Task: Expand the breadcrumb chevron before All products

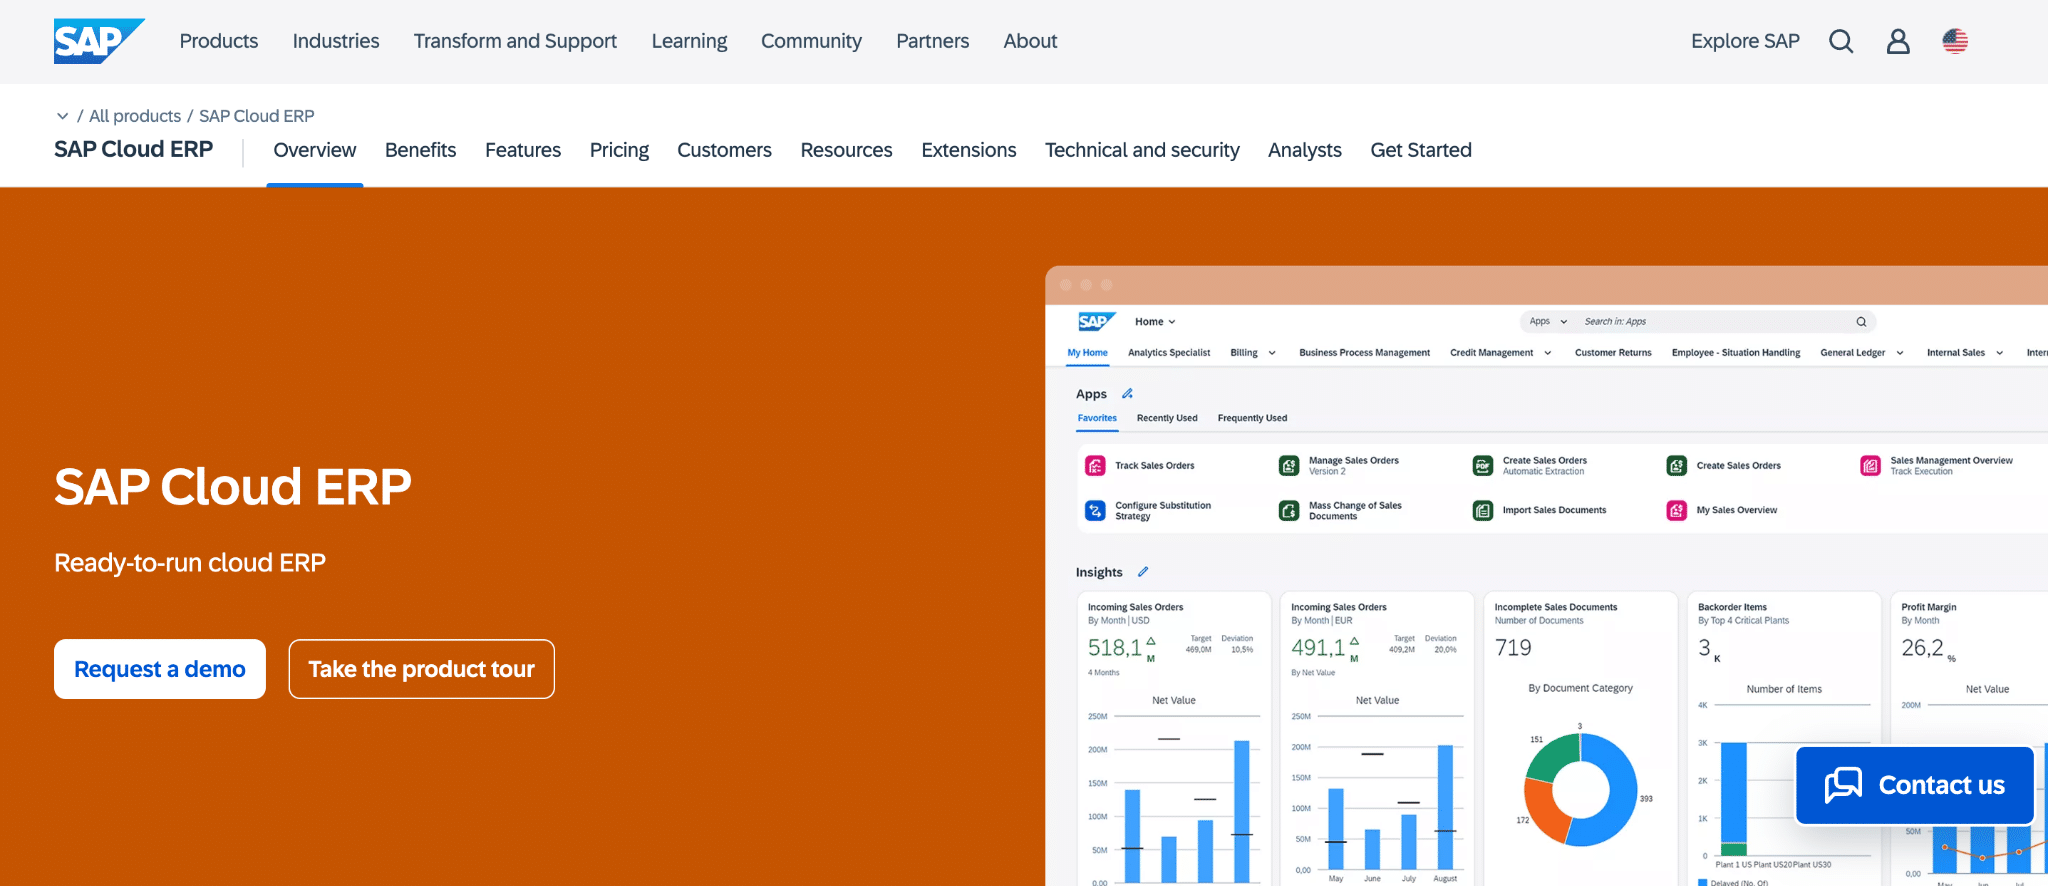Action: [62, 116]
